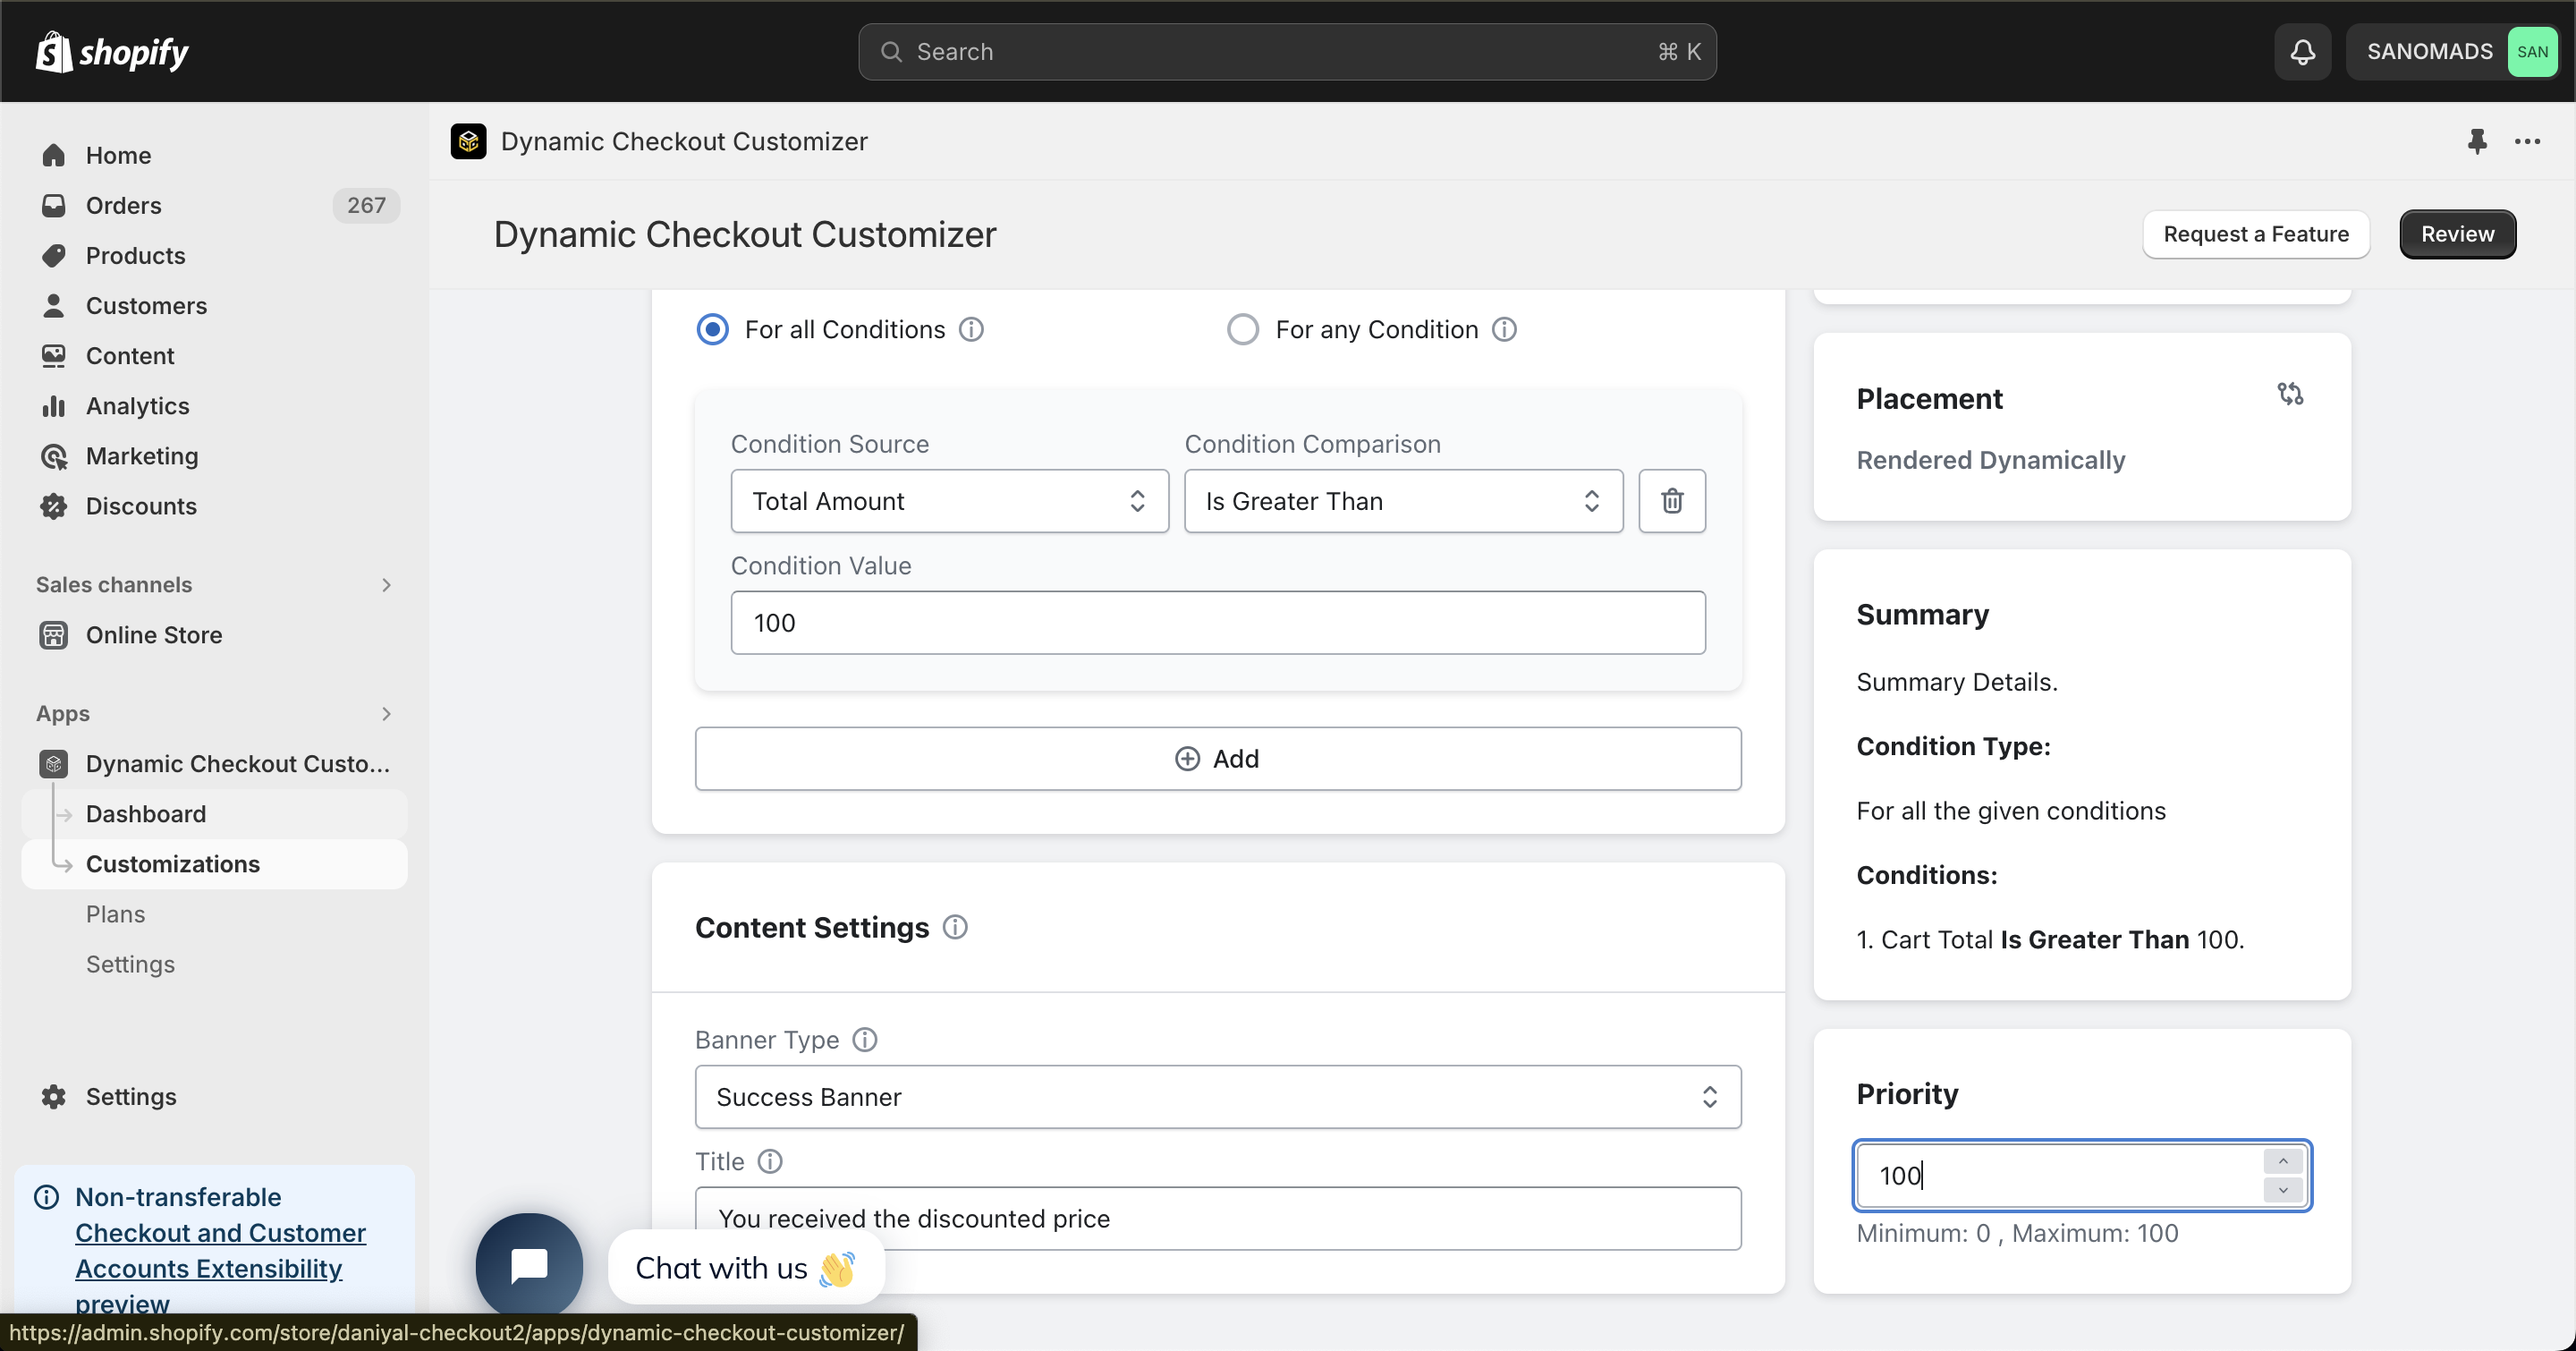Viewport: 2576px width, 1351px height.
Task: Click the Cart Total Is Greater Than 100 summary line
Action: coord(2050,939)
